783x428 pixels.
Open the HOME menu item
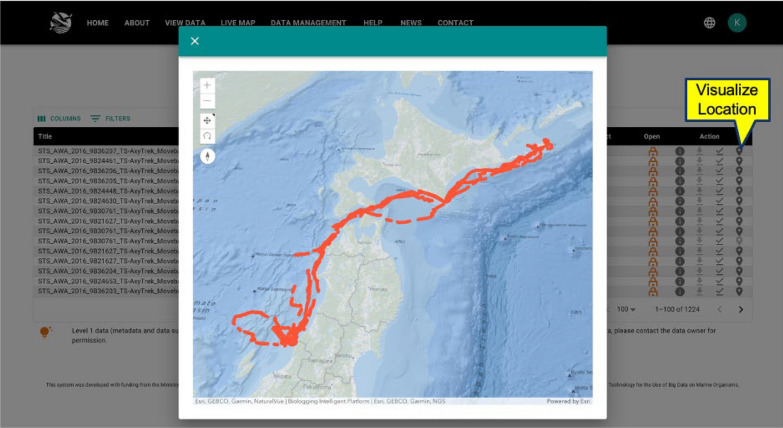[97, 22]
